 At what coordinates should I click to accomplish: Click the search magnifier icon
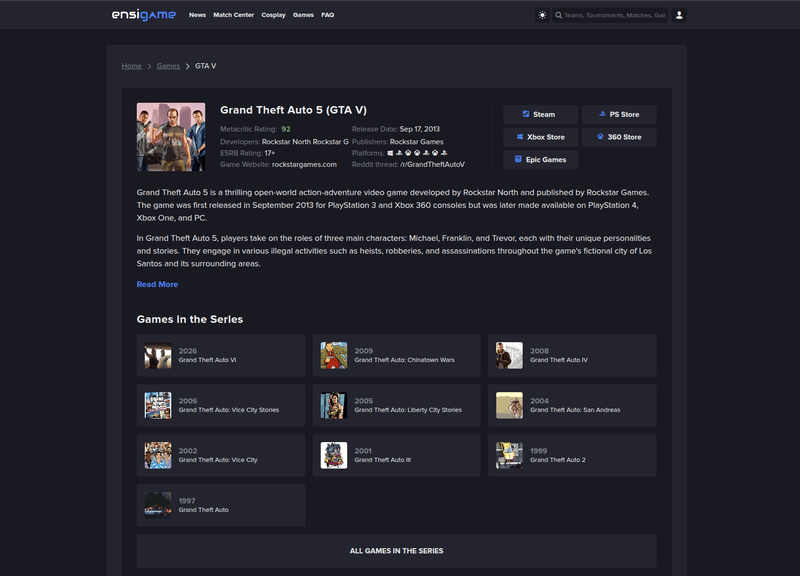pos(559,15)
